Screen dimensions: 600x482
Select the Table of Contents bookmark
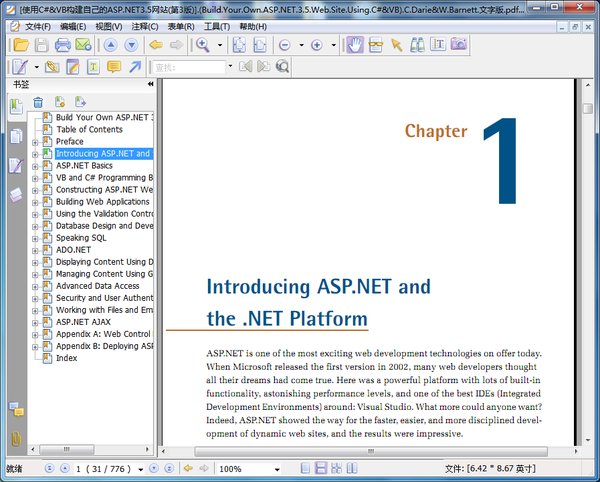[89, 129]
